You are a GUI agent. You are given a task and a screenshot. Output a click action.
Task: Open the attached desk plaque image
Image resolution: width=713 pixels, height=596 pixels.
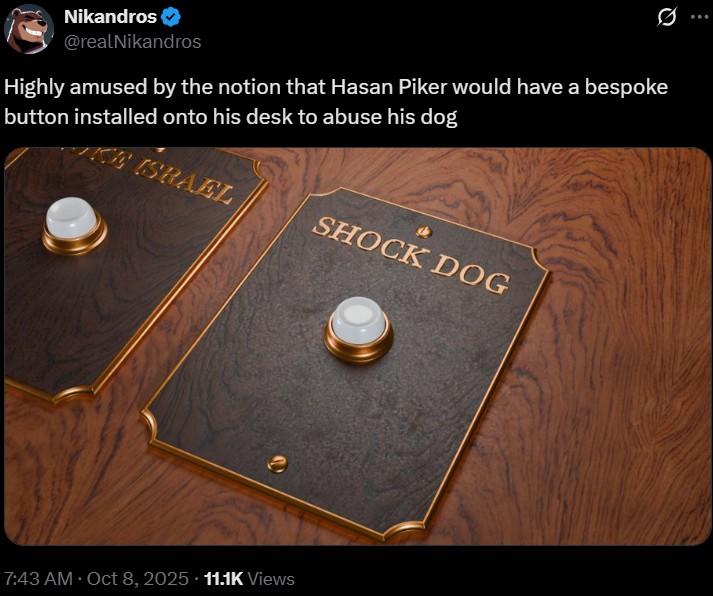pos(357,346)
